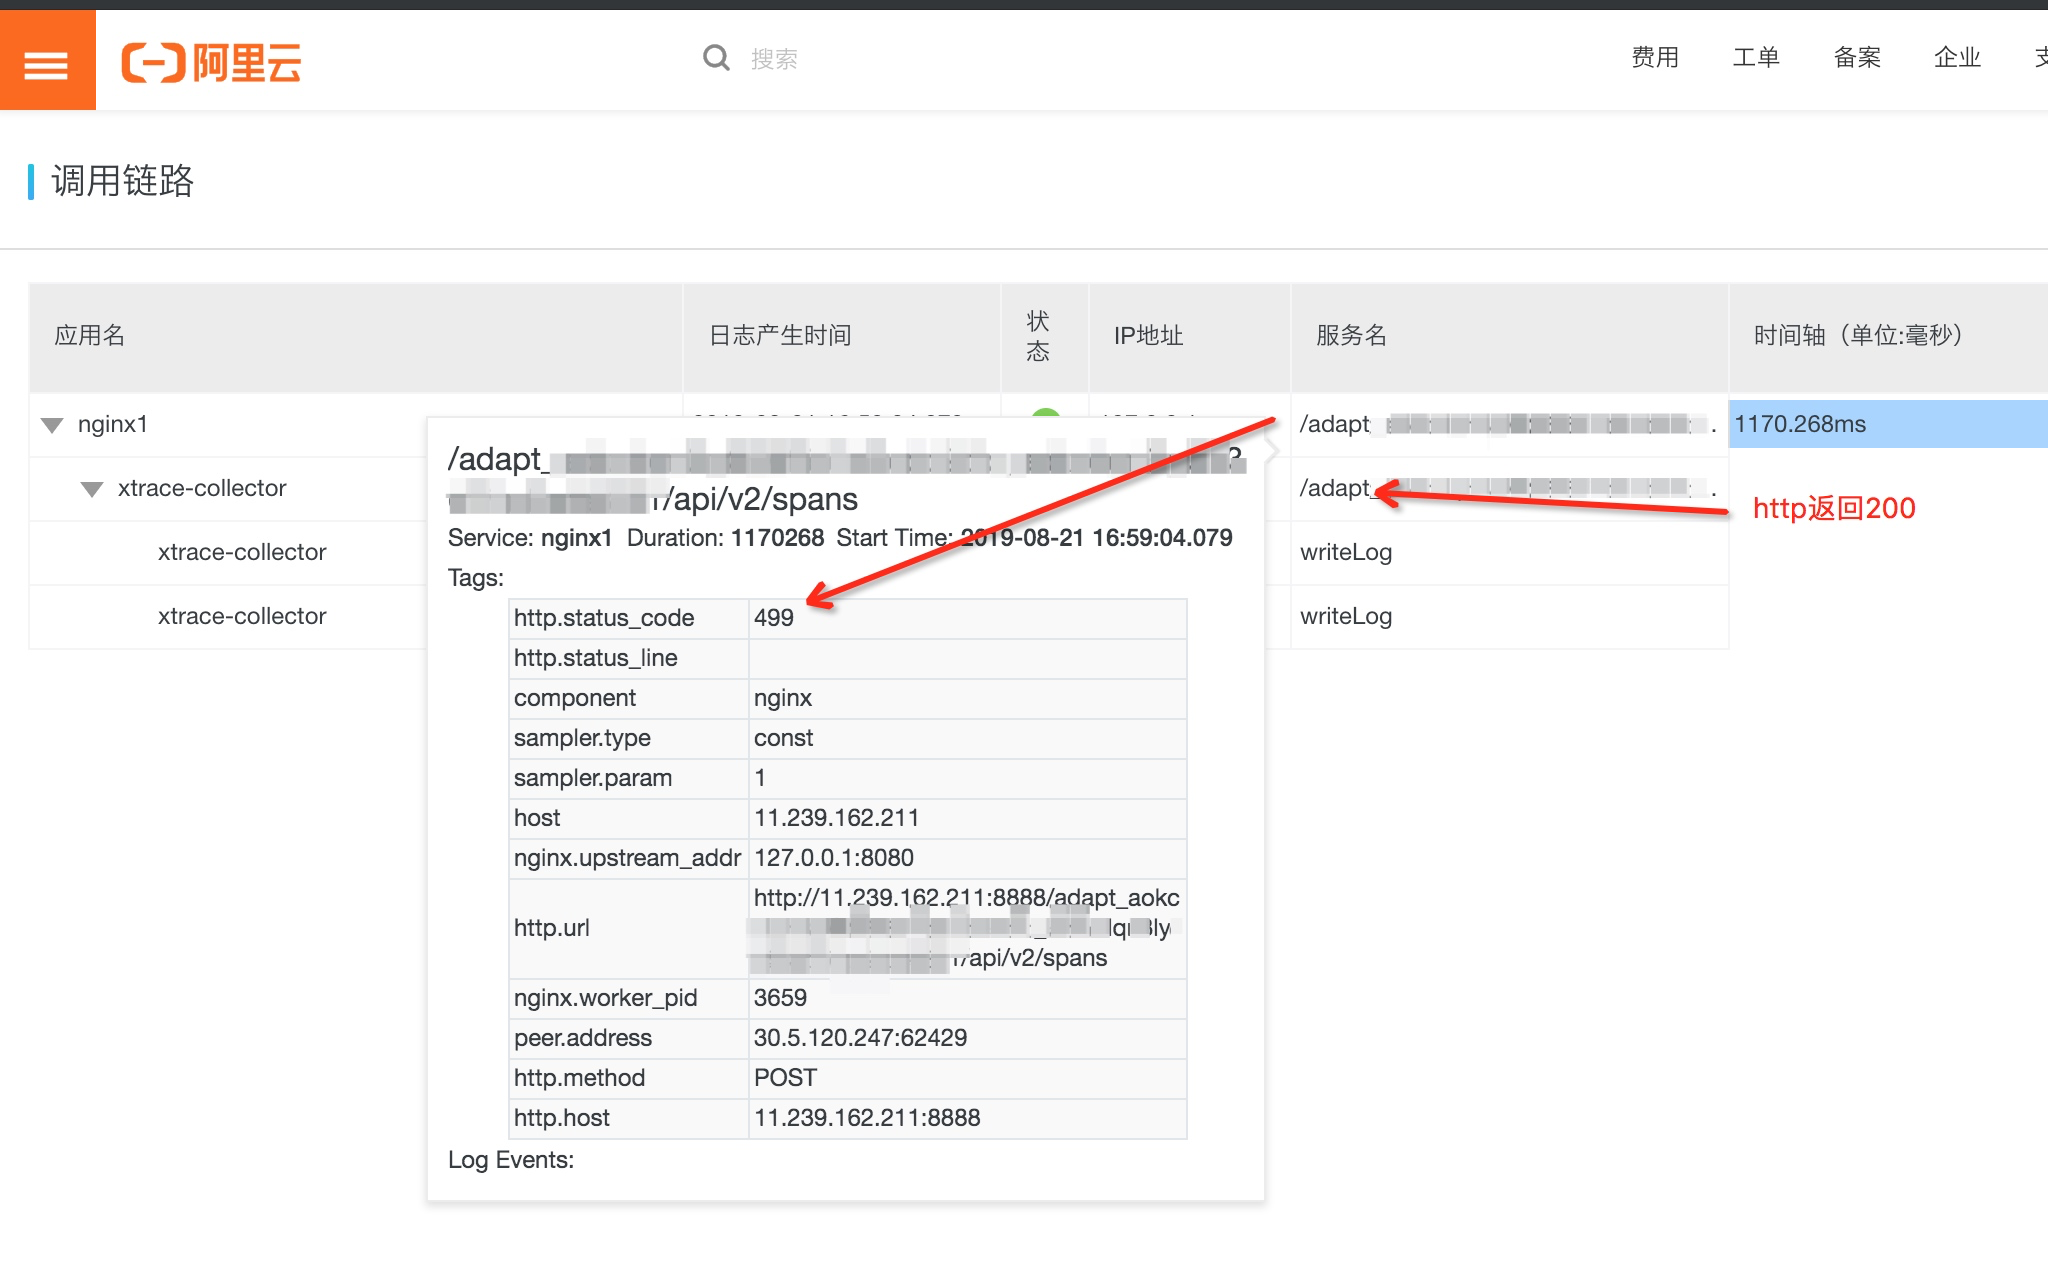Click the http.host value 11.239.162.211:8888
2048x1286 pixels.
[x=867, y=1118]
